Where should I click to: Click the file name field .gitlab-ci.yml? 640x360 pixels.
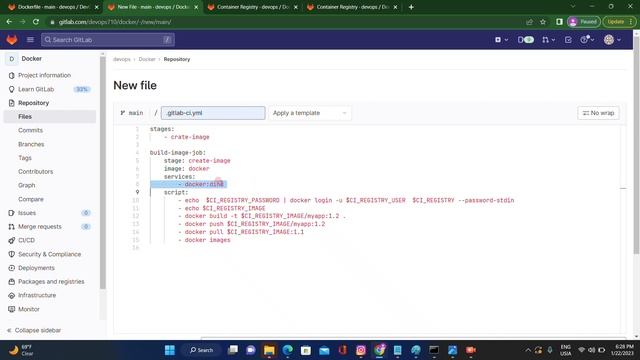213,113
